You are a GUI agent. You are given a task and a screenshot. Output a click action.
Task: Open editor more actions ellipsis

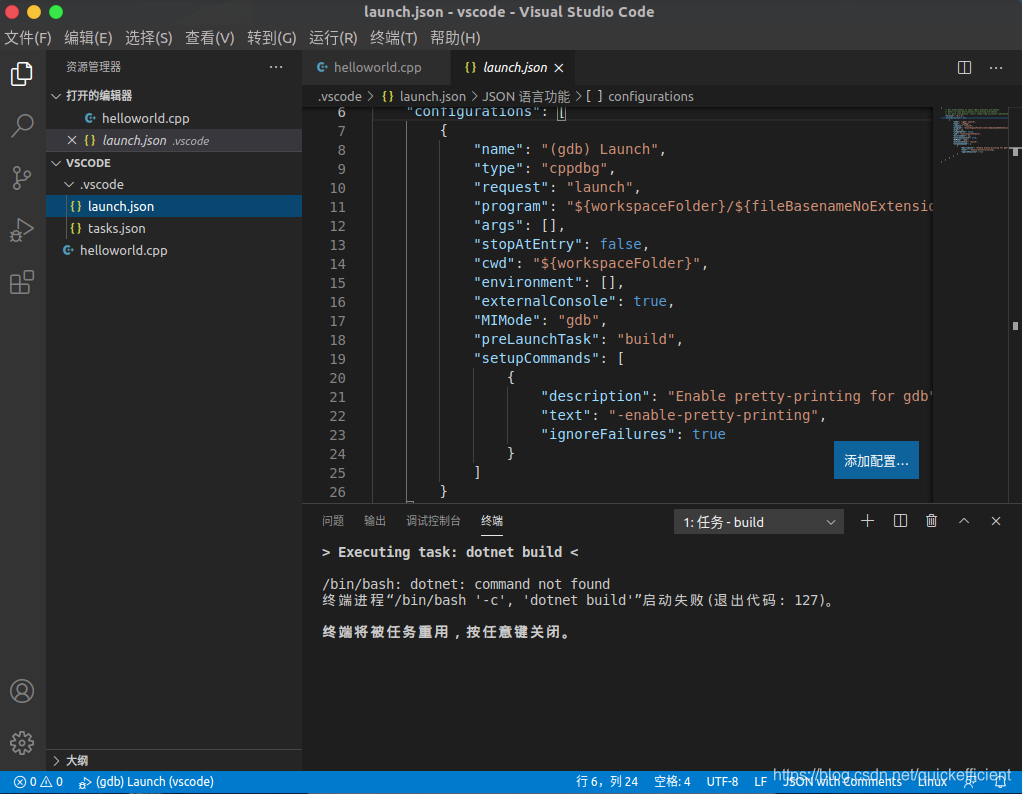pyautogui.click(x=996, y=67)
